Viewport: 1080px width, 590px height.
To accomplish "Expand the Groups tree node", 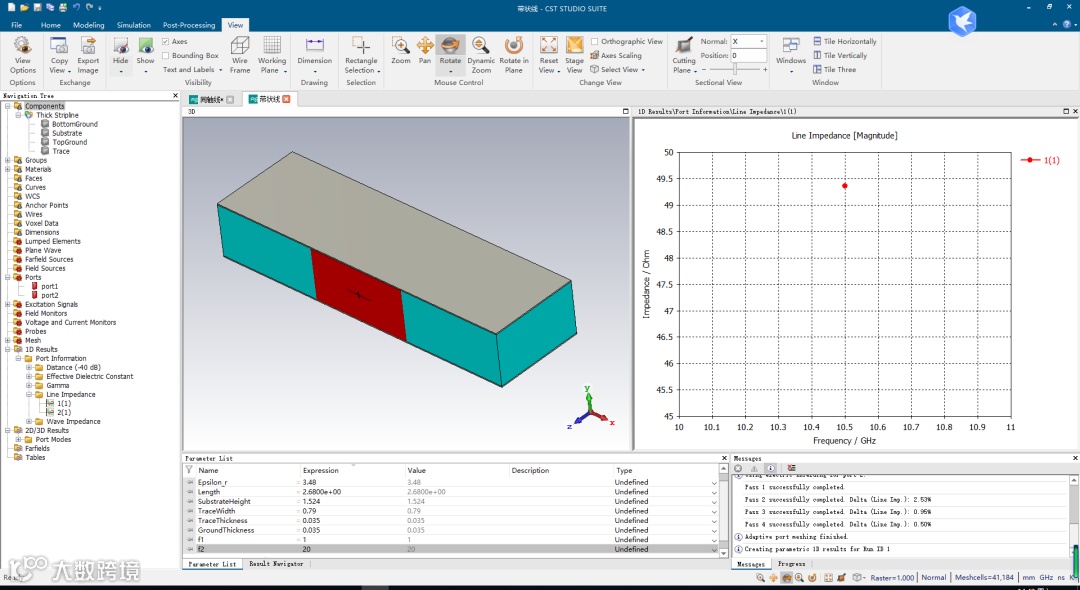I will click(x=8, y=160).
